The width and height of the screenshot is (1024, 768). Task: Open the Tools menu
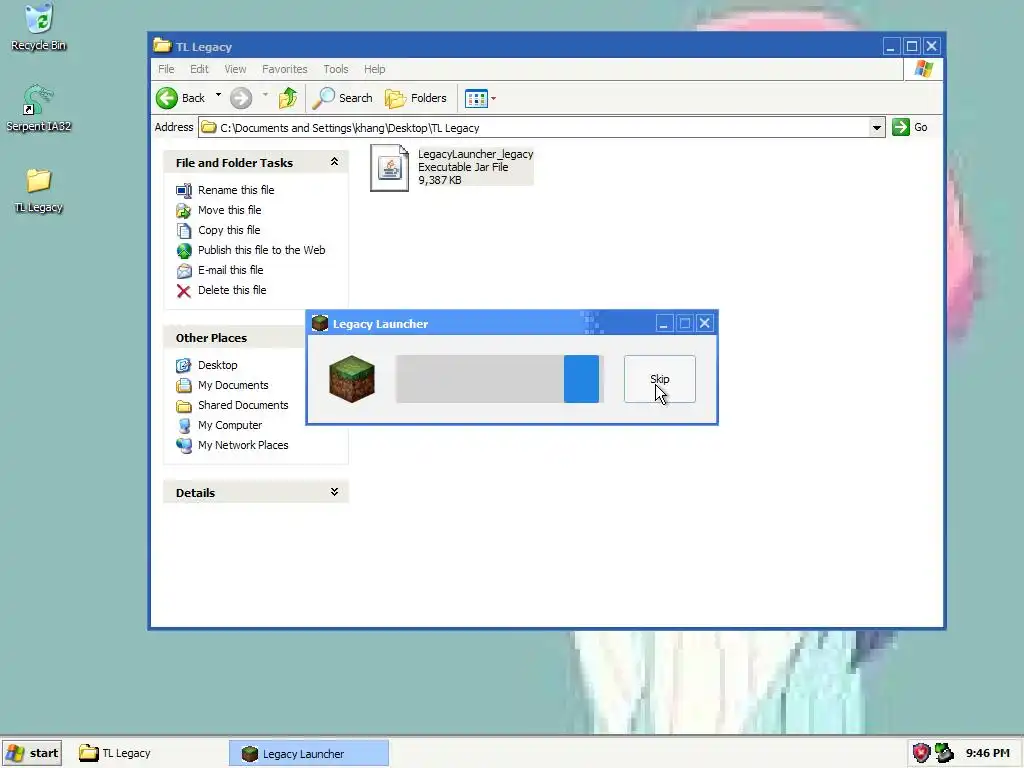pyautogui.click(x=336, y=69)
